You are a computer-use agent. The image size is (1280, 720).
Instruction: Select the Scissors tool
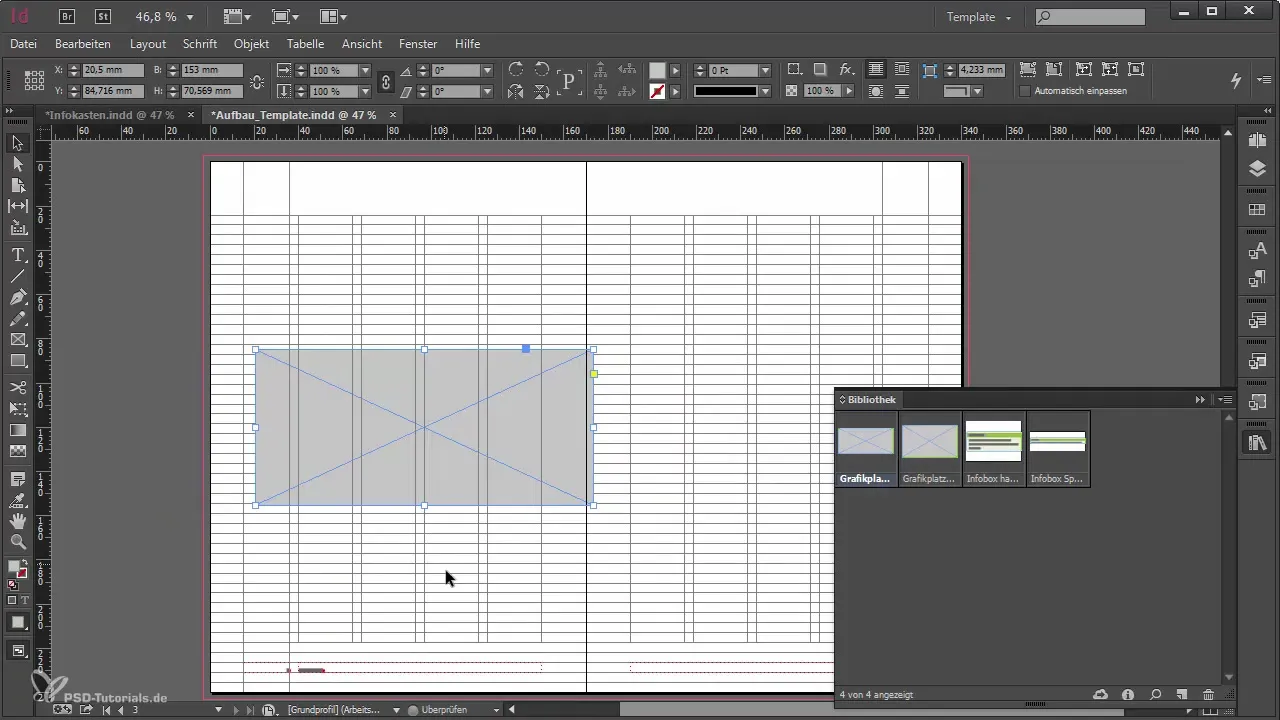17,387
